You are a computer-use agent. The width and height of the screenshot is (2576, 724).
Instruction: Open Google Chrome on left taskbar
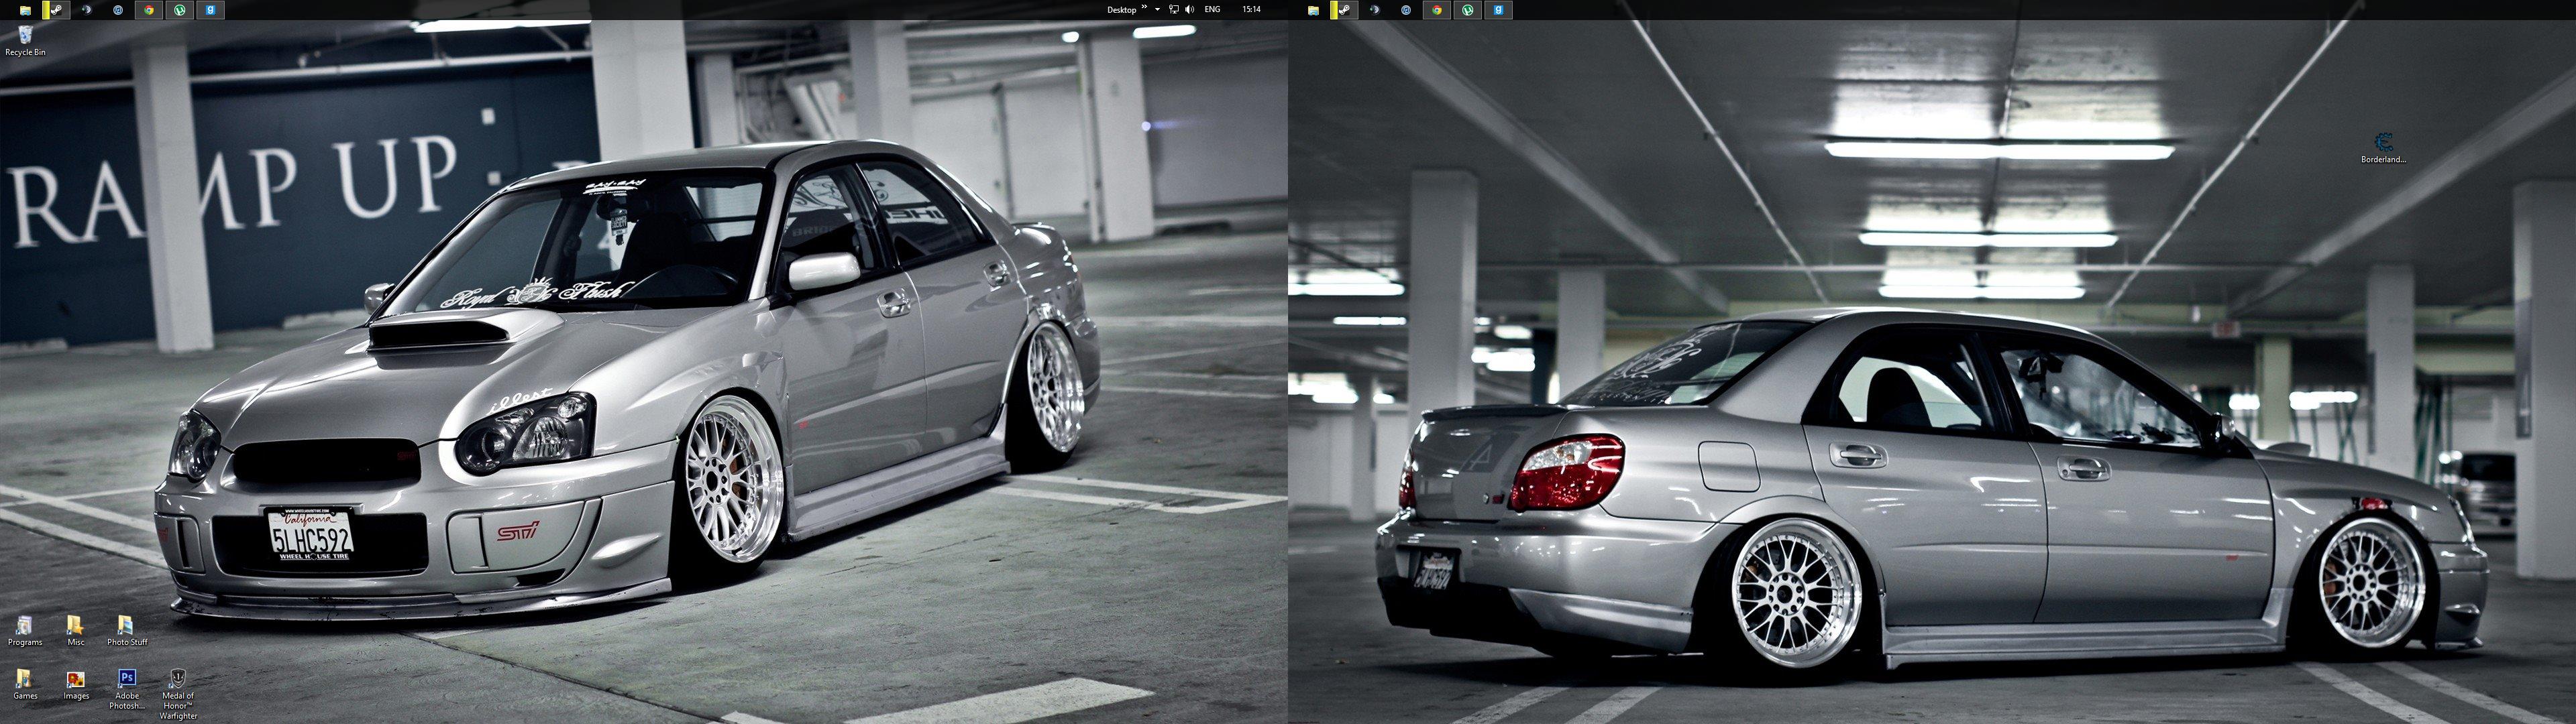tap(149, 10)
